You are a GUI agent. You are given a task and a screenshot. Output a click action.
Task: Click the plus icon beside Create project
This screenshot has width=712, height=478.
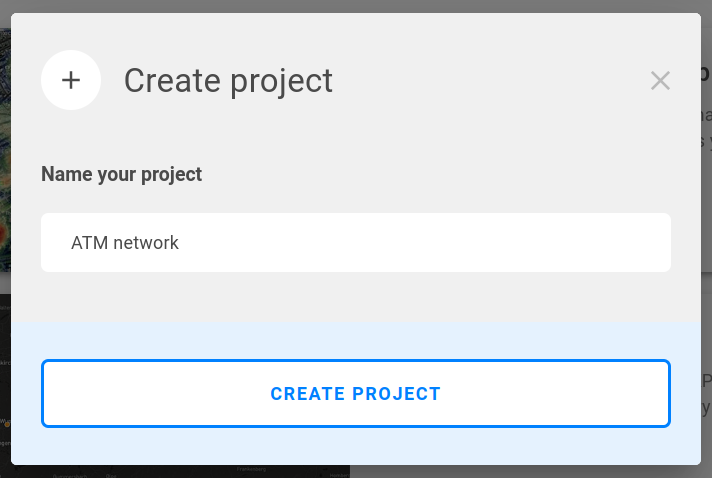coord(71,80)
